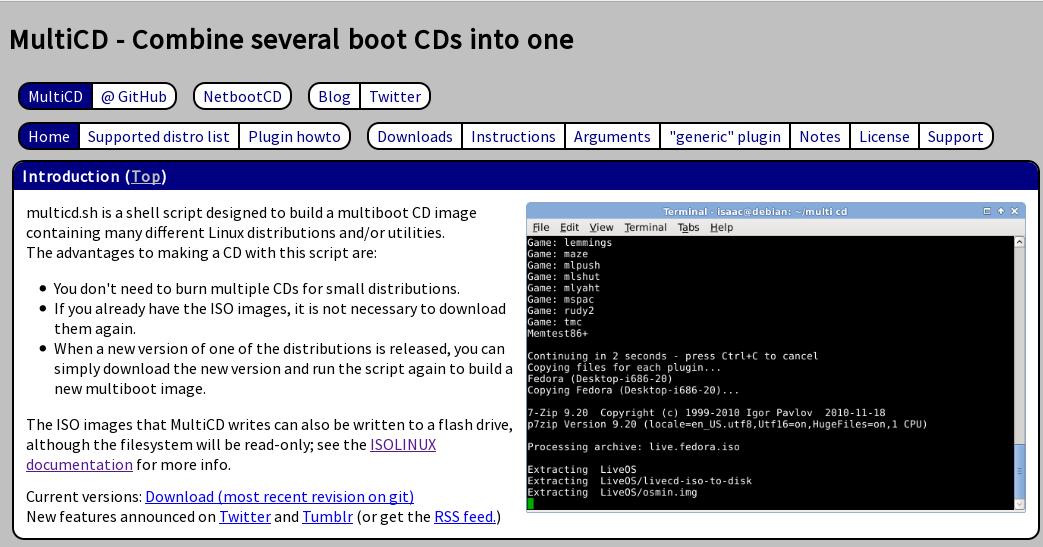The image size is (1043, 547).
Task: Jump to the "generic" plugin section
Action: pos(725,136)
